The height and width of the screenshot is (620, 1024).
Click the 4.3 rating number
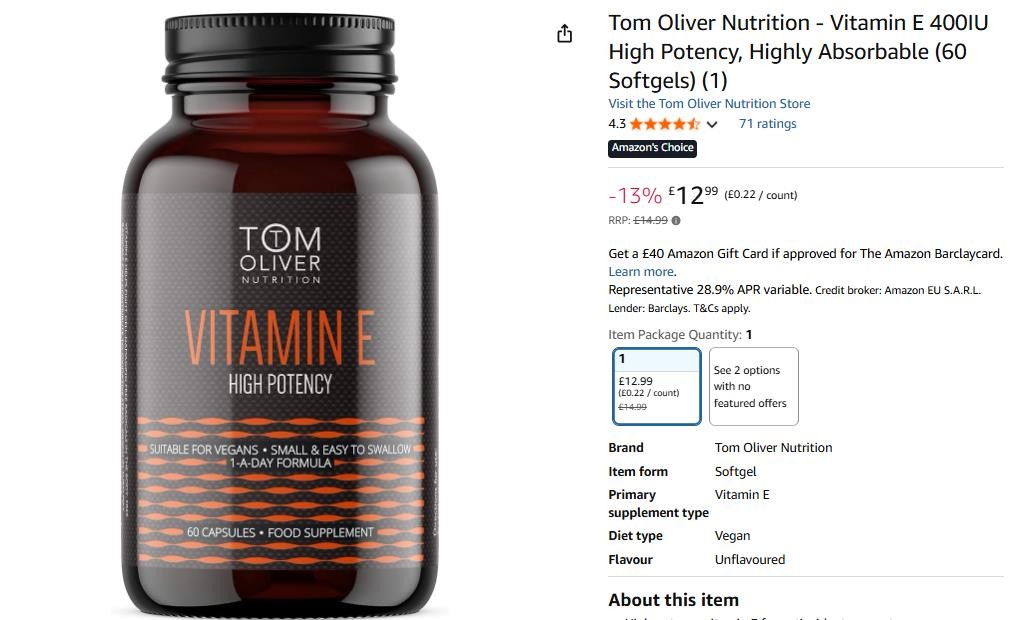click(616, 124)
